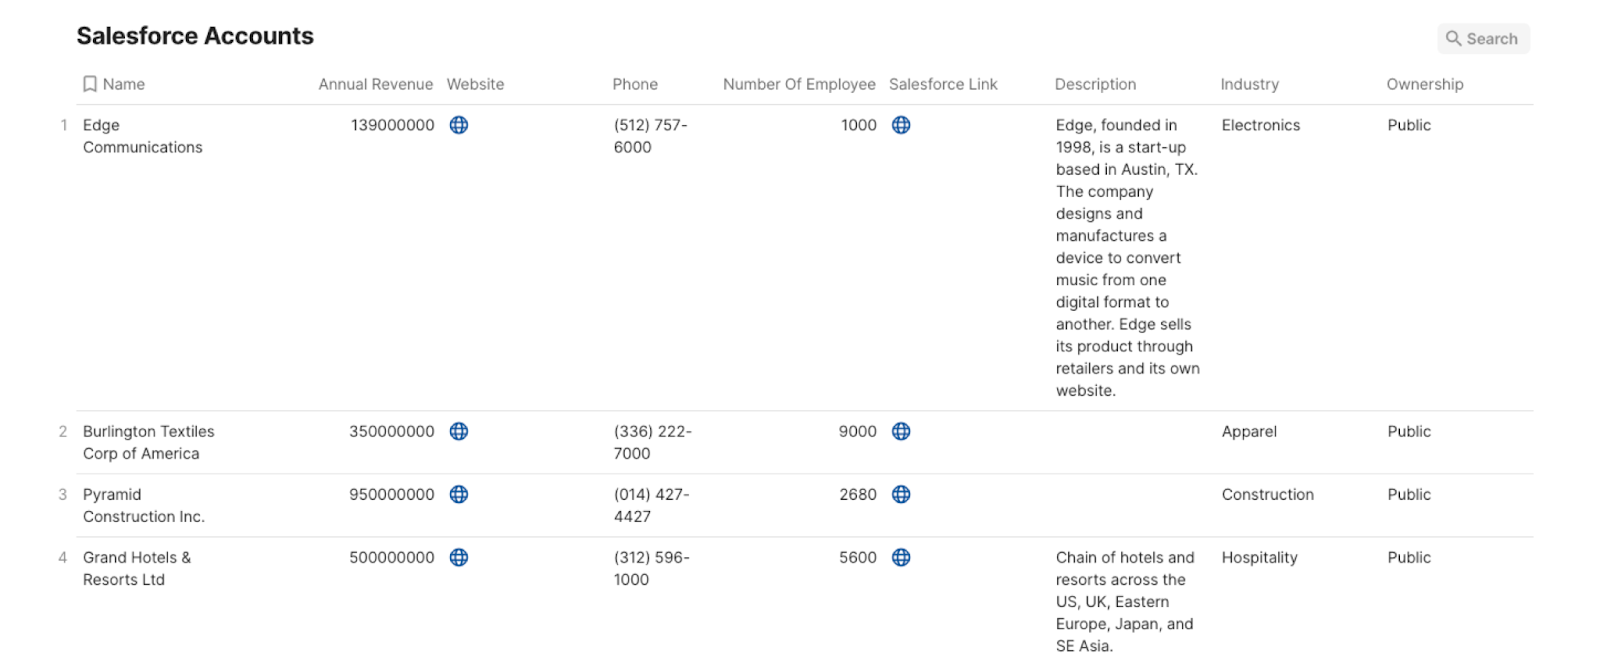Screen dimensions: 1600x661
Task: Open Grand Hotels website globe icon
Action: 459,557
